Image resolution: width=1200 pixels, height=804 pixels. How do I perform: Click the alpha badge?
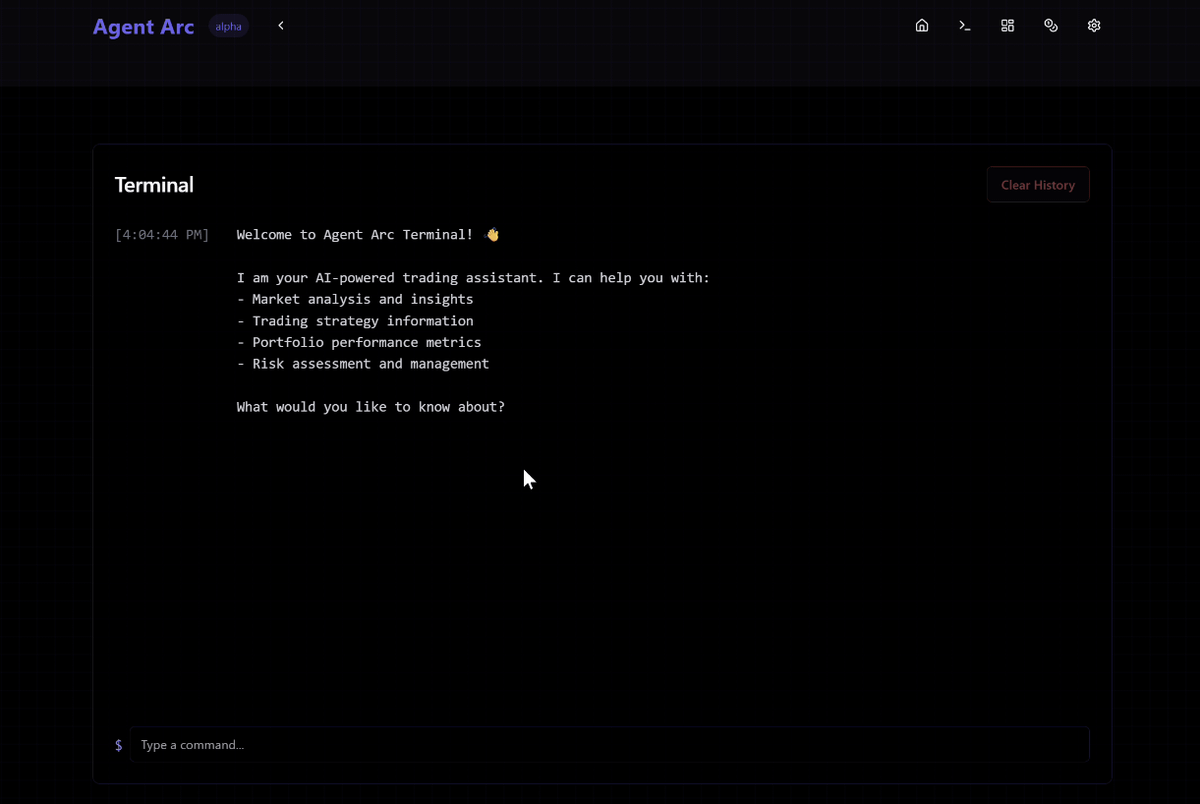click(229, 27)
